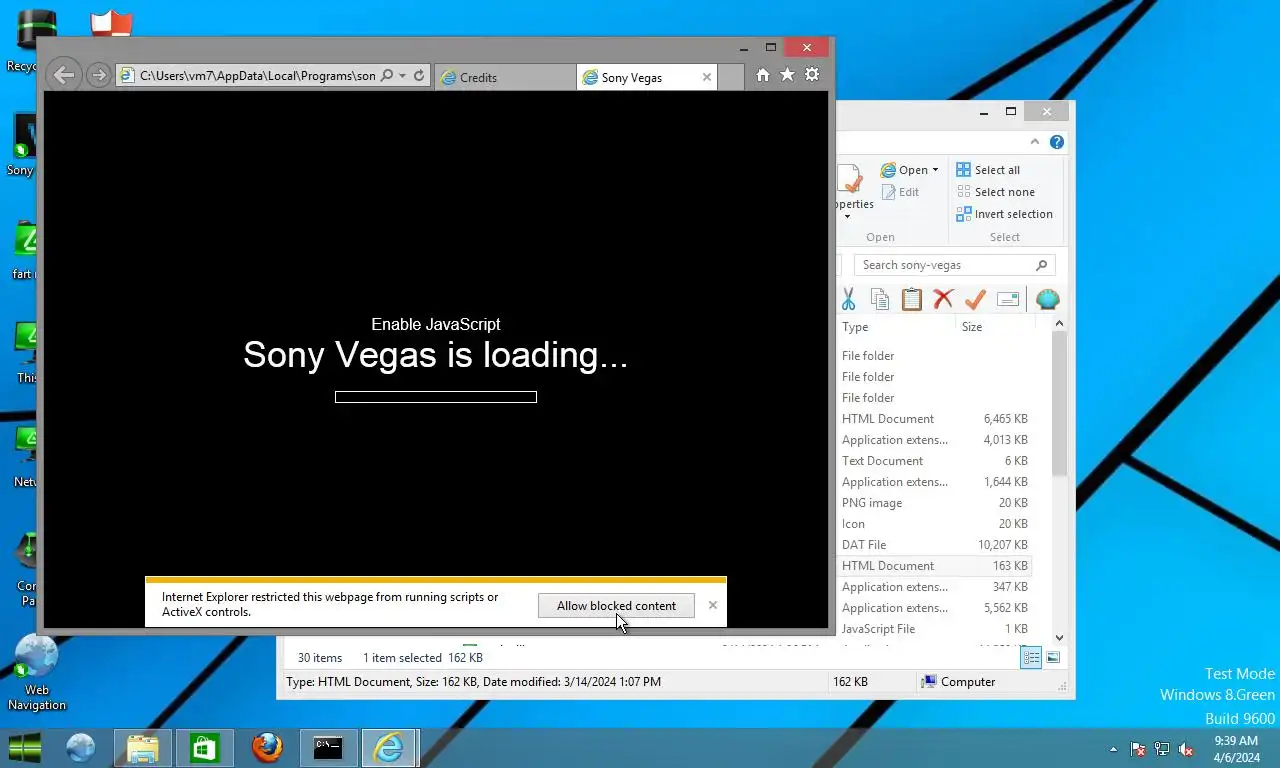Image resolution: width=1280 pixels, height=768 pixels.
Task: Open Windows Store from the taskbar
Action: click(204, 748)
